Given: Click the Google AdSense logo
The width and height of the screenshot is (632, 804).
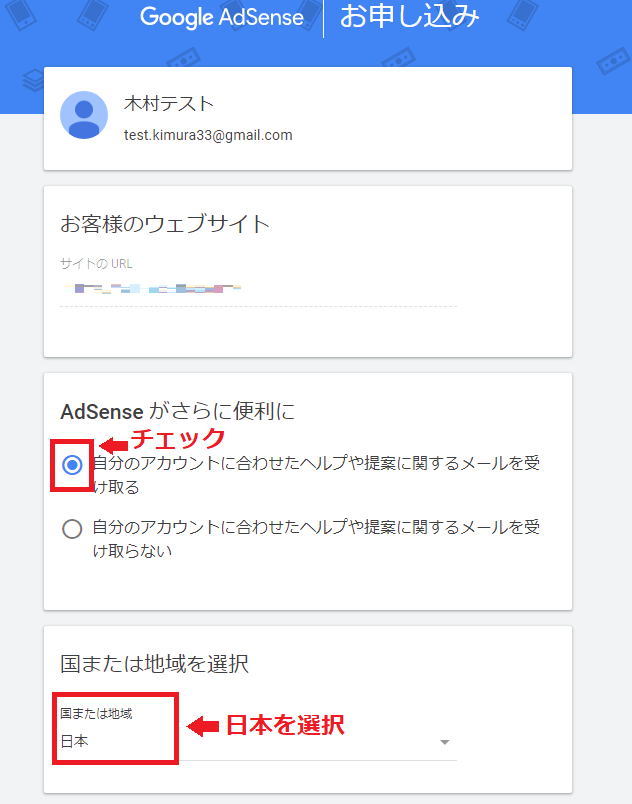Looking at the screenshot, I should click(222, 17).
